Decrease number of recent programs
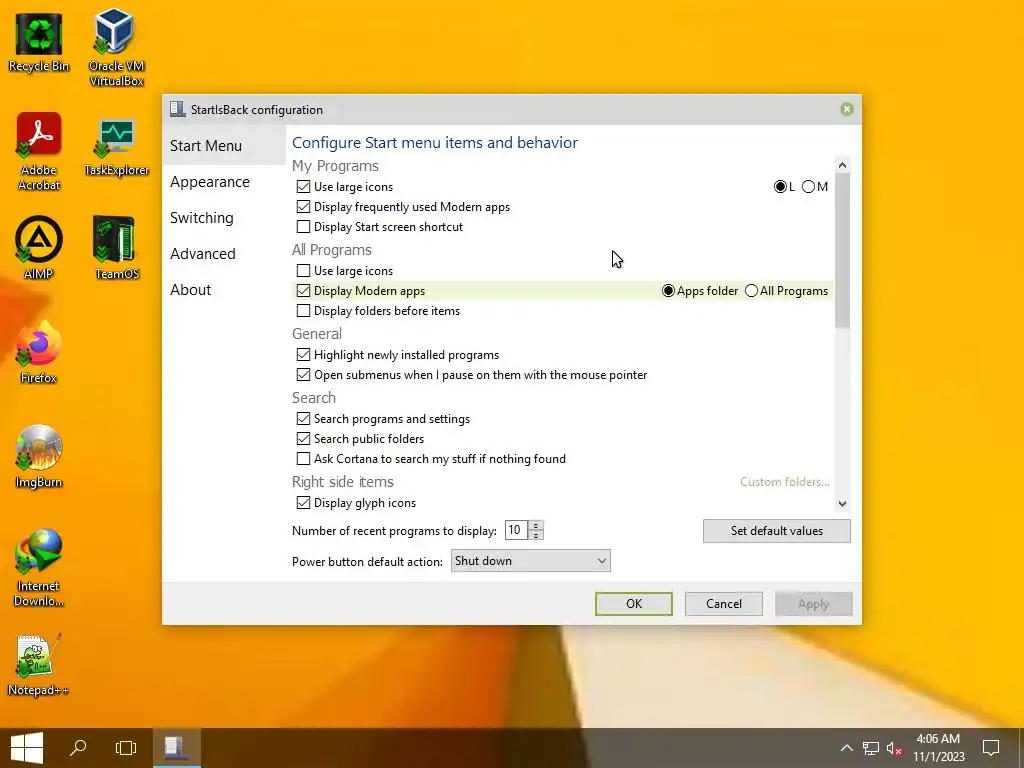The height and width of the screenshot is (768, 1024). point(536,536)
